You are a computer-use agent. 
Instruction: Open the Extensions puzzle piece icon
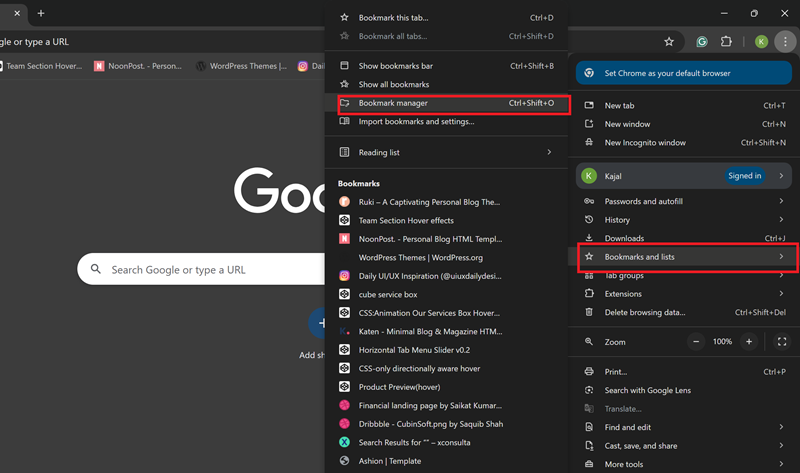(x=726, y=42)
